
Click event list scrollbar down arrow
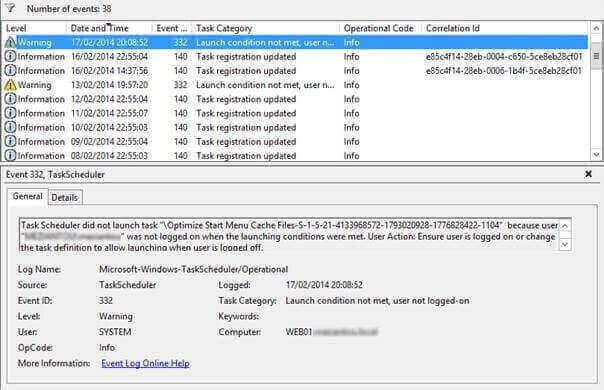pyautogui.click(x=596, y=155)
